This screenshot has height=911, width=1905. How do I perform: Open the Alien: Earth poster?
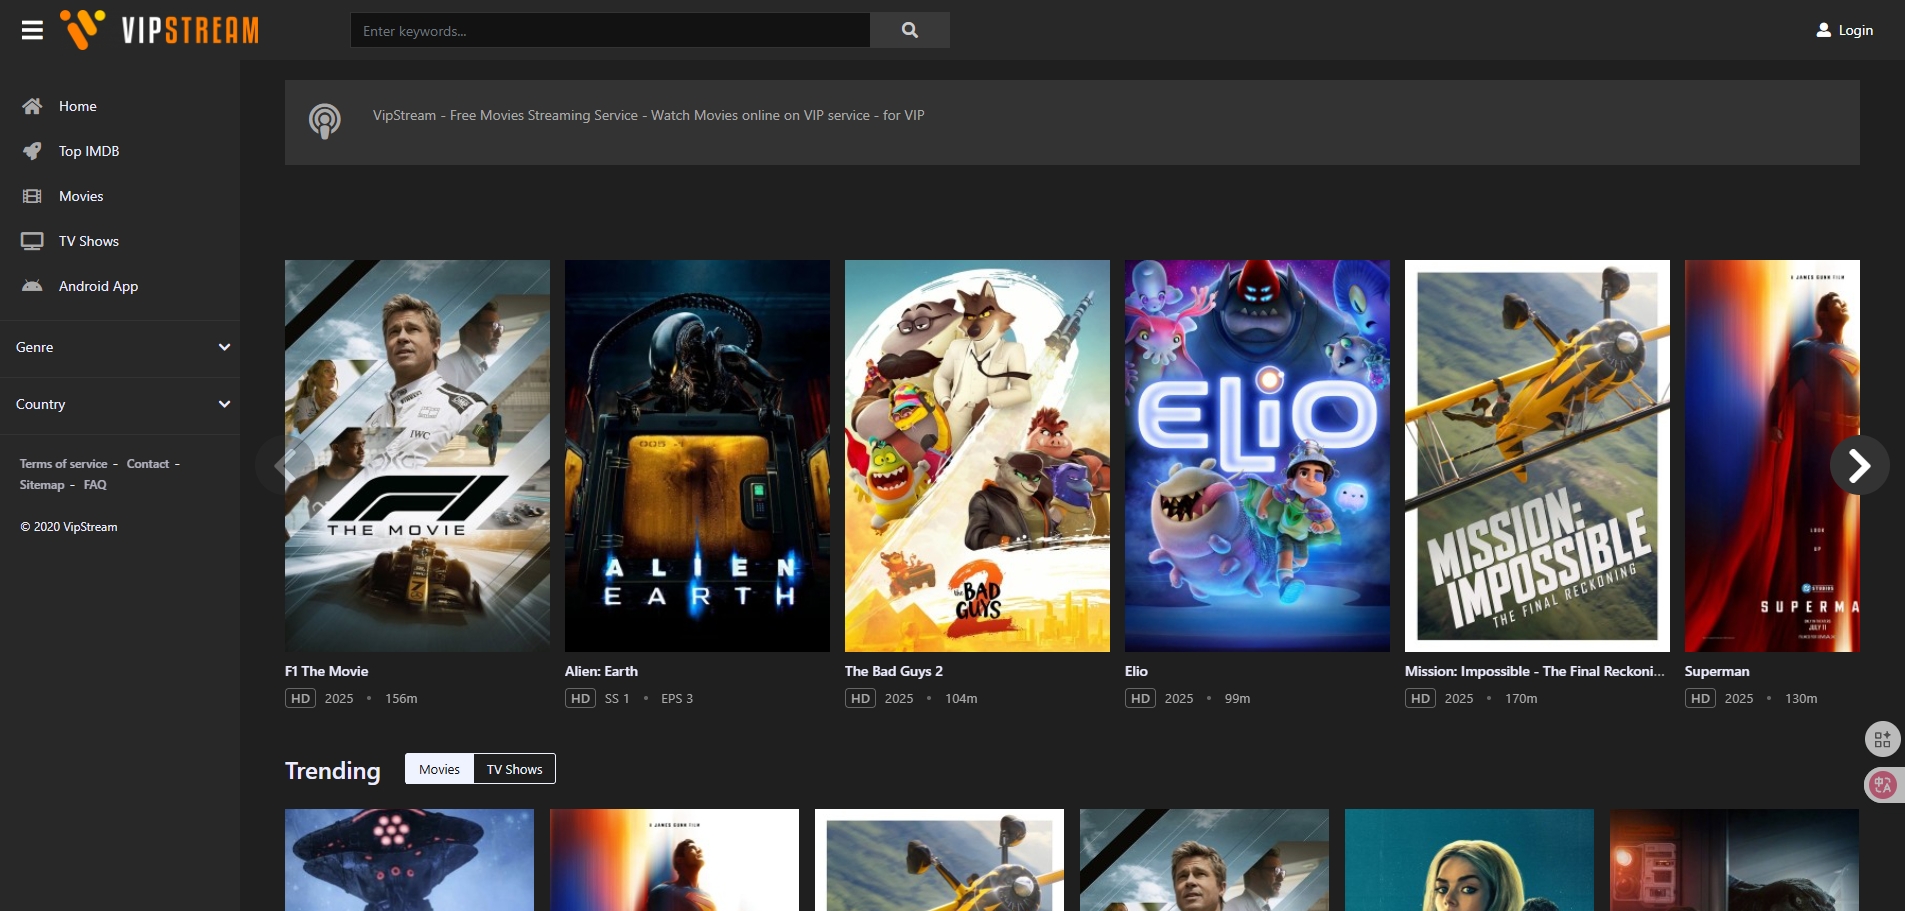coord(697,456)
